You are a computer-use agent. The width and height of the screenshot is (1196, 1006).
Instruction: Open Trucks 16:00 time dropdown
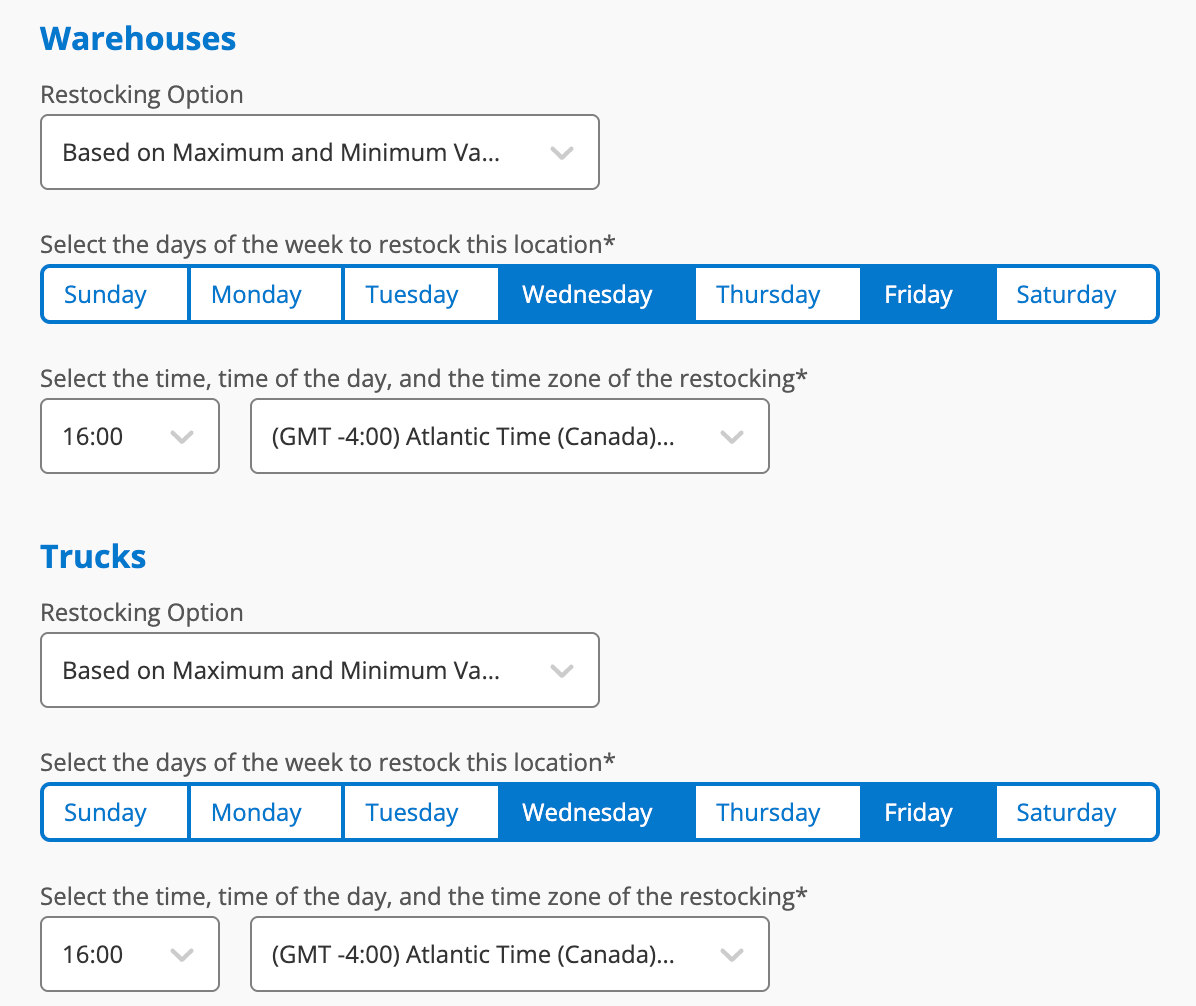point(130,954)
